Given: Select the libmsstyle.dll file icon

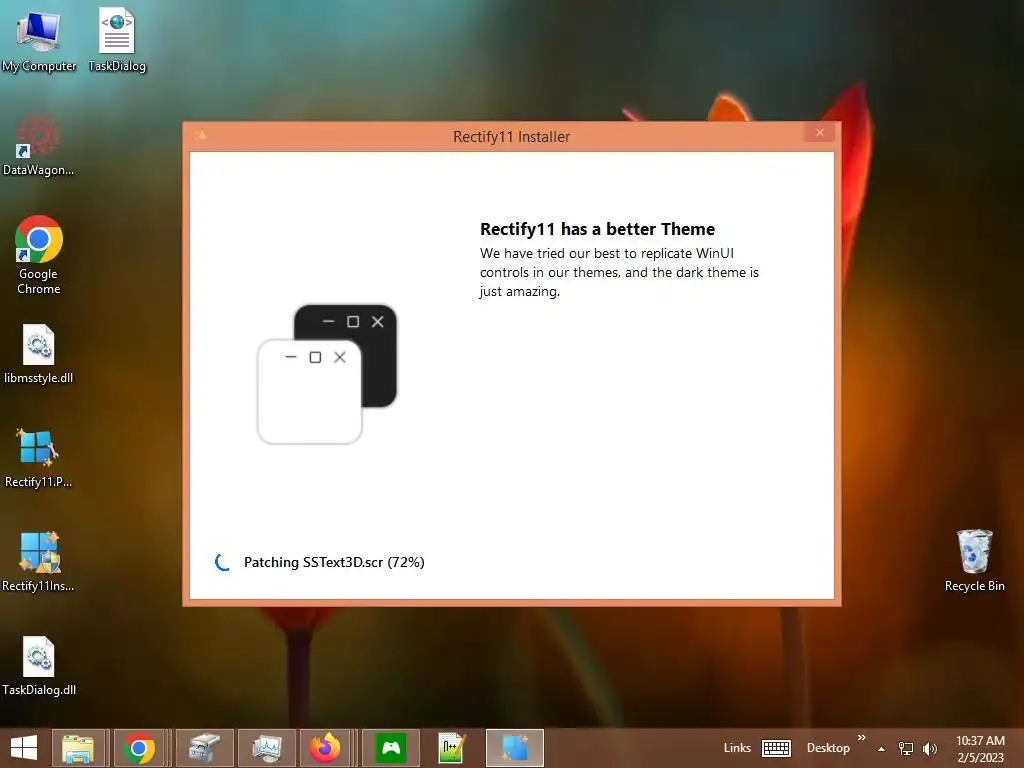Looking at the screenshot, I should 38,354.
